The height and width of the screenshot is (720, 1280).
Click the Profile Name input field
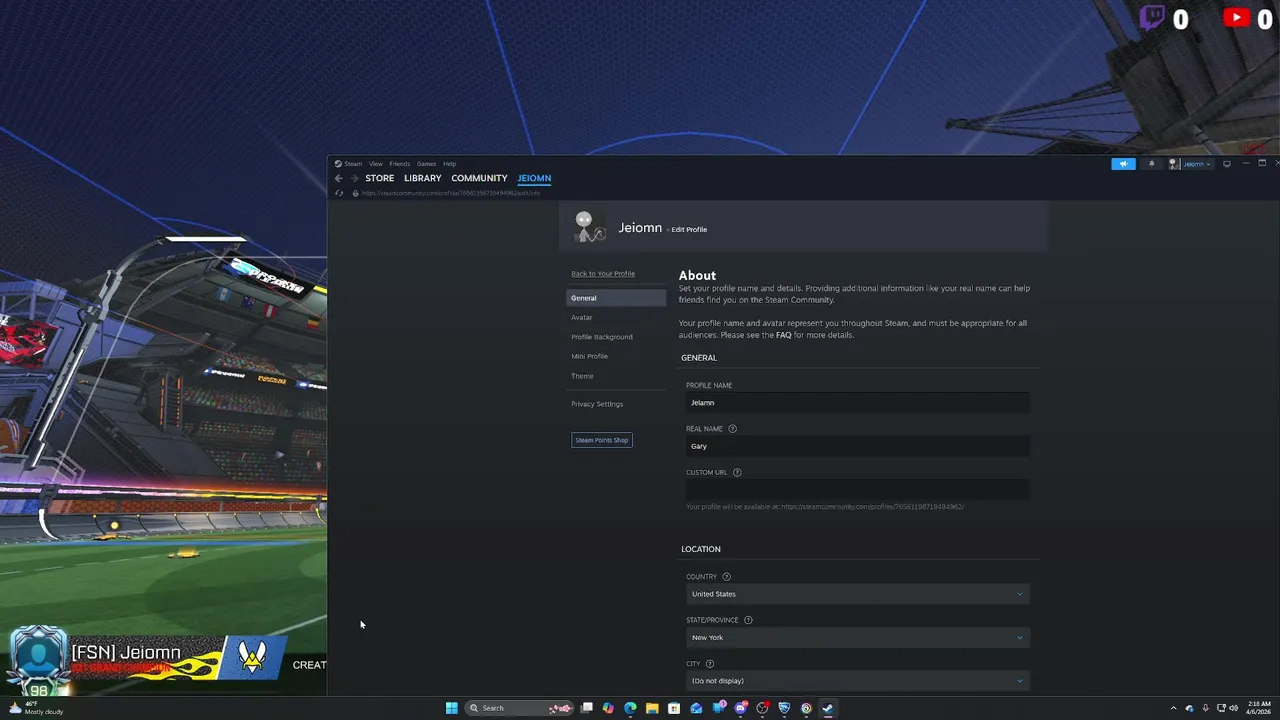click(858, 403)
